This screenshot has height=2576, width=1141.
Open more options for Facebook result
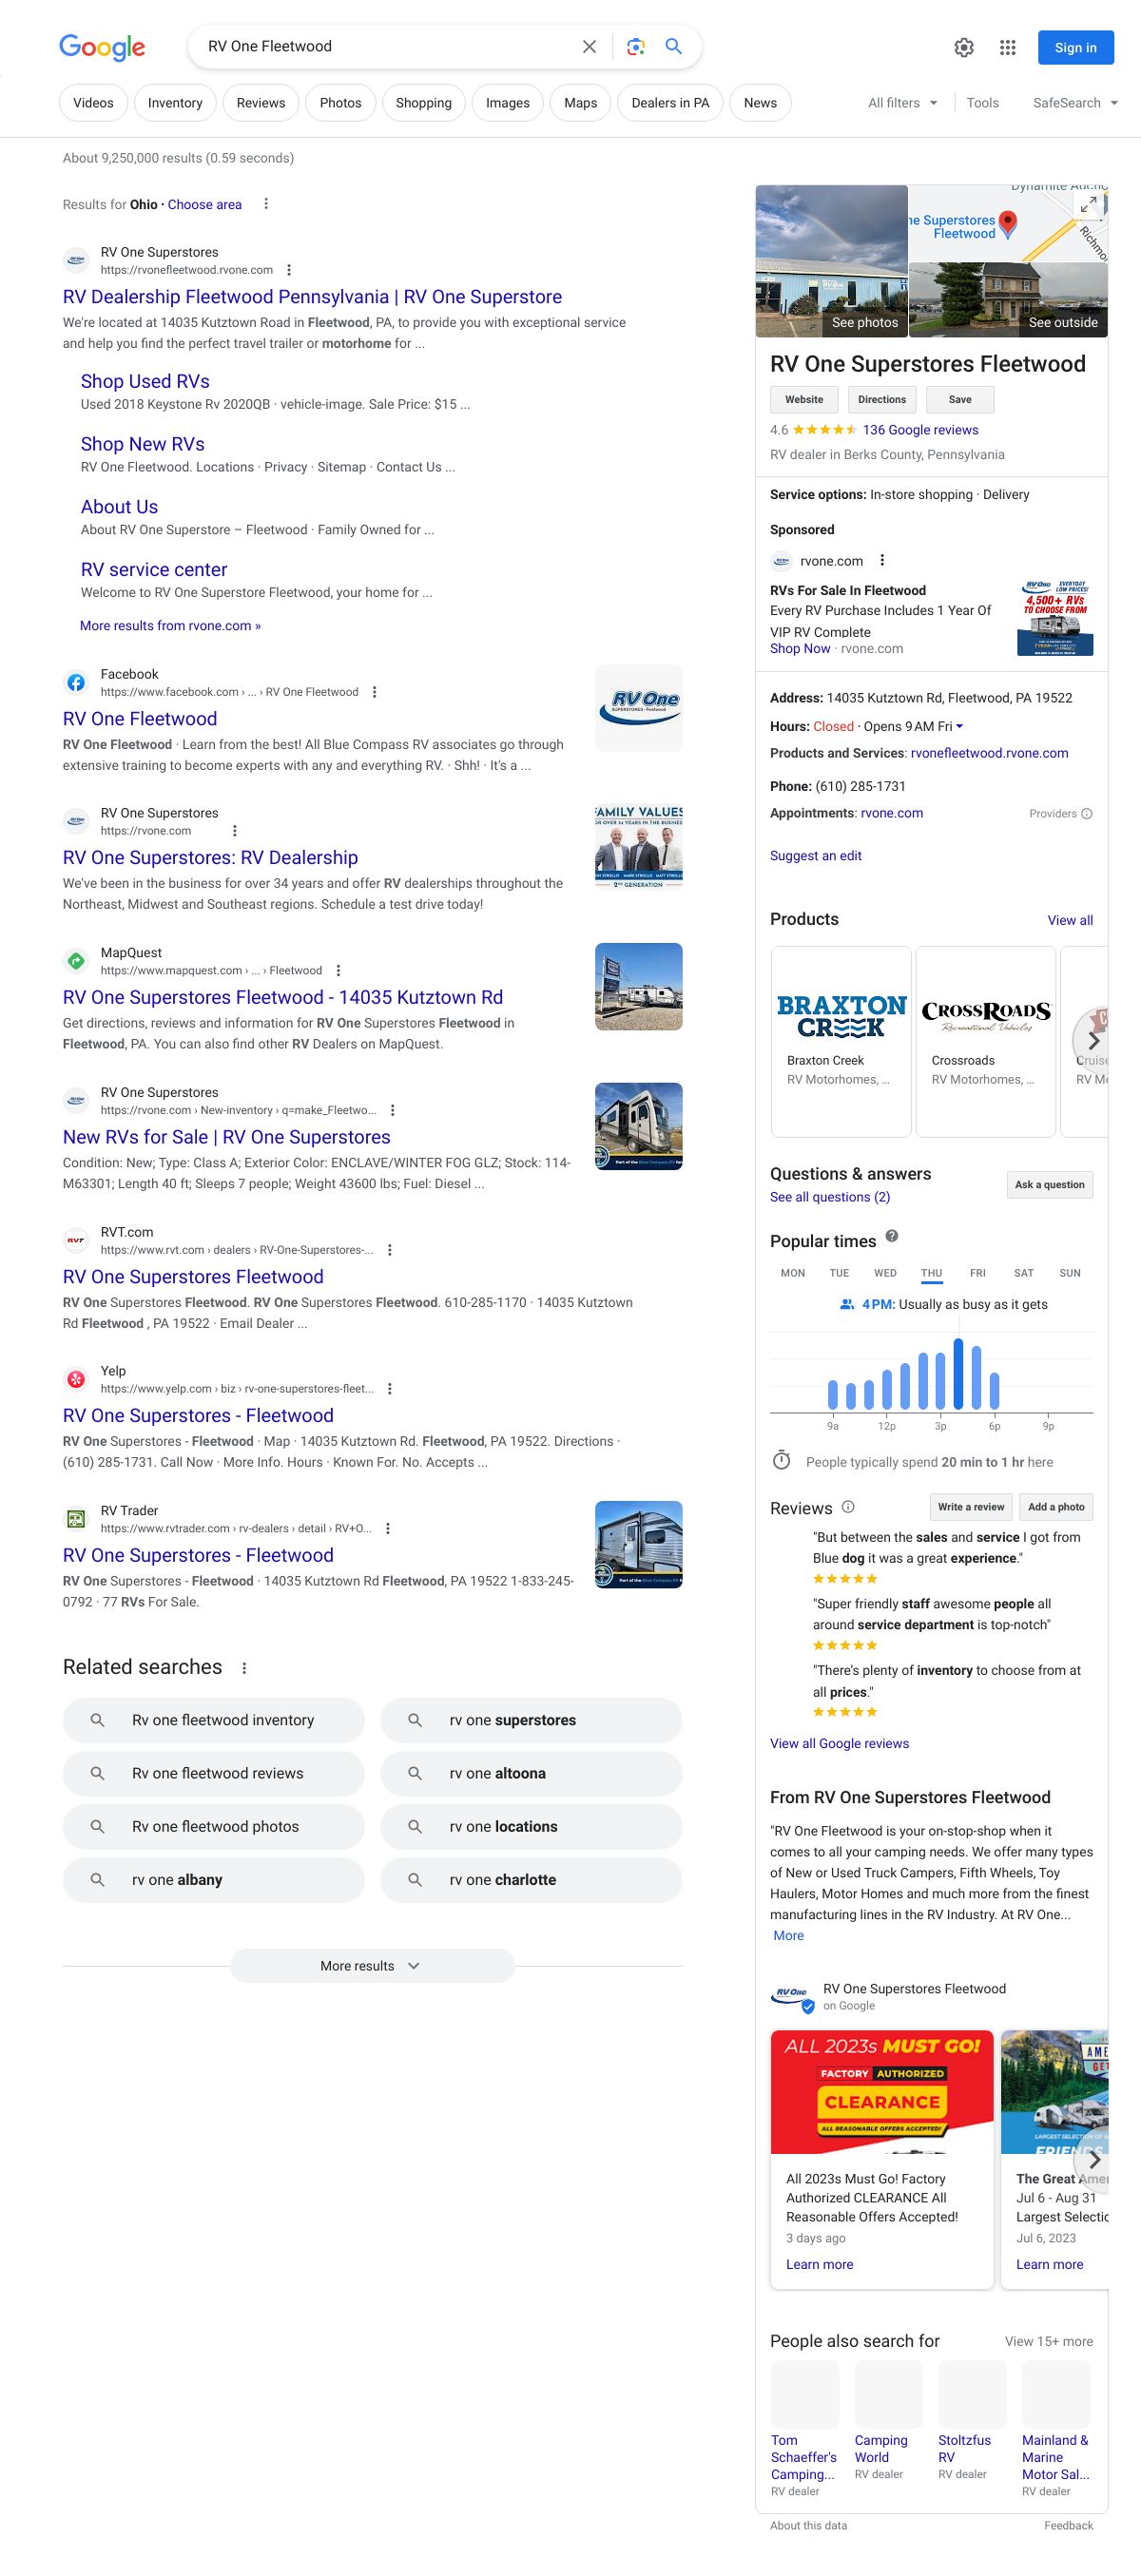[374, 692]
